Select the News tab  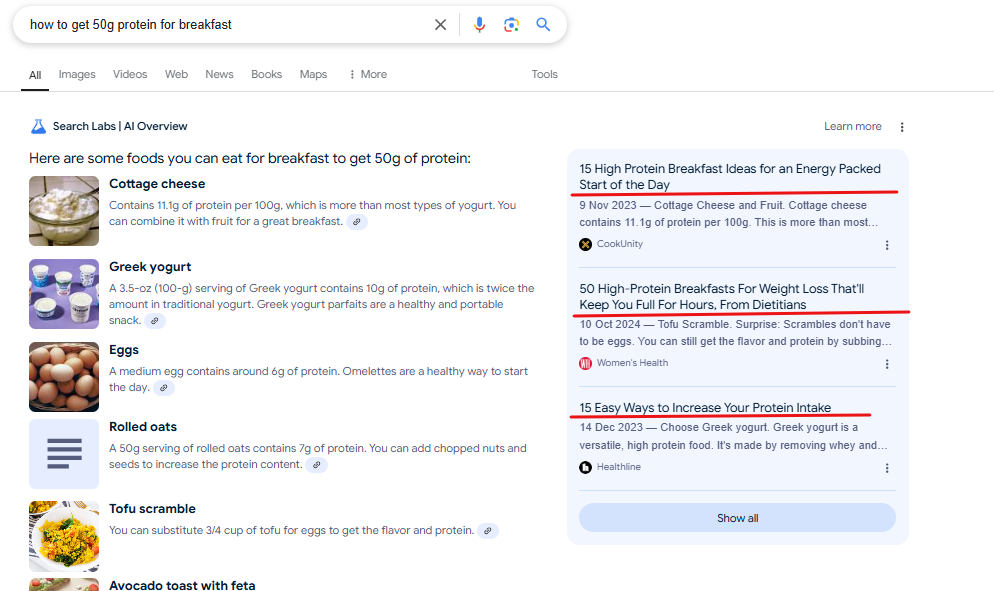point(219,74)
